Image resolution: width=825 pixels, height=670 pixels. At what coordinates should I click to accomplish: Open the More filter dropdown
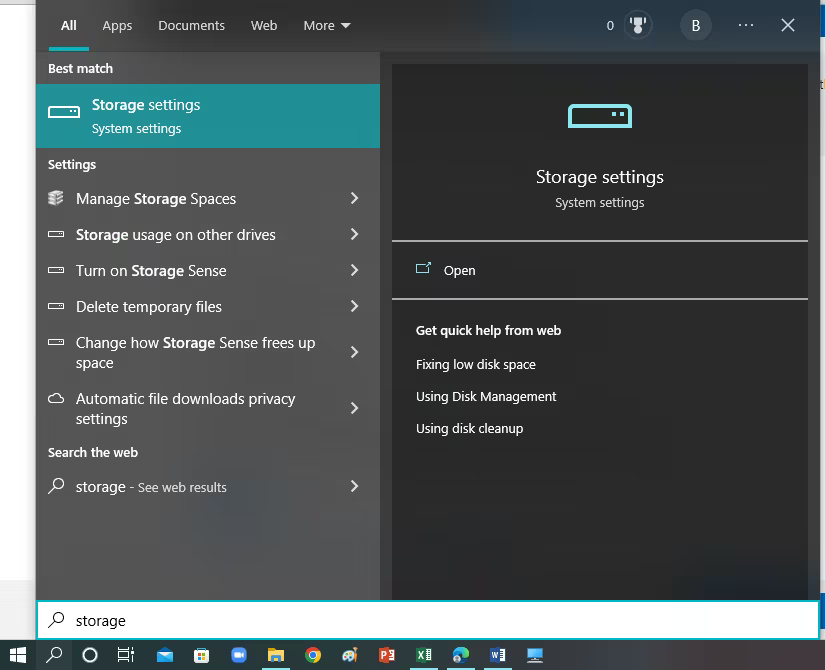coord(326,25)
